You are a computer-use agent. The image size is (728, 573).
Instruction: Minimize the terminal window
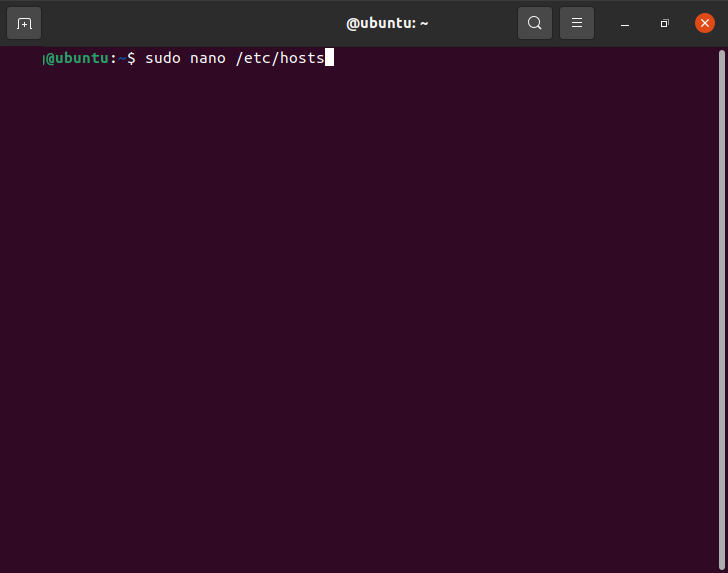[x=625, y=23]
